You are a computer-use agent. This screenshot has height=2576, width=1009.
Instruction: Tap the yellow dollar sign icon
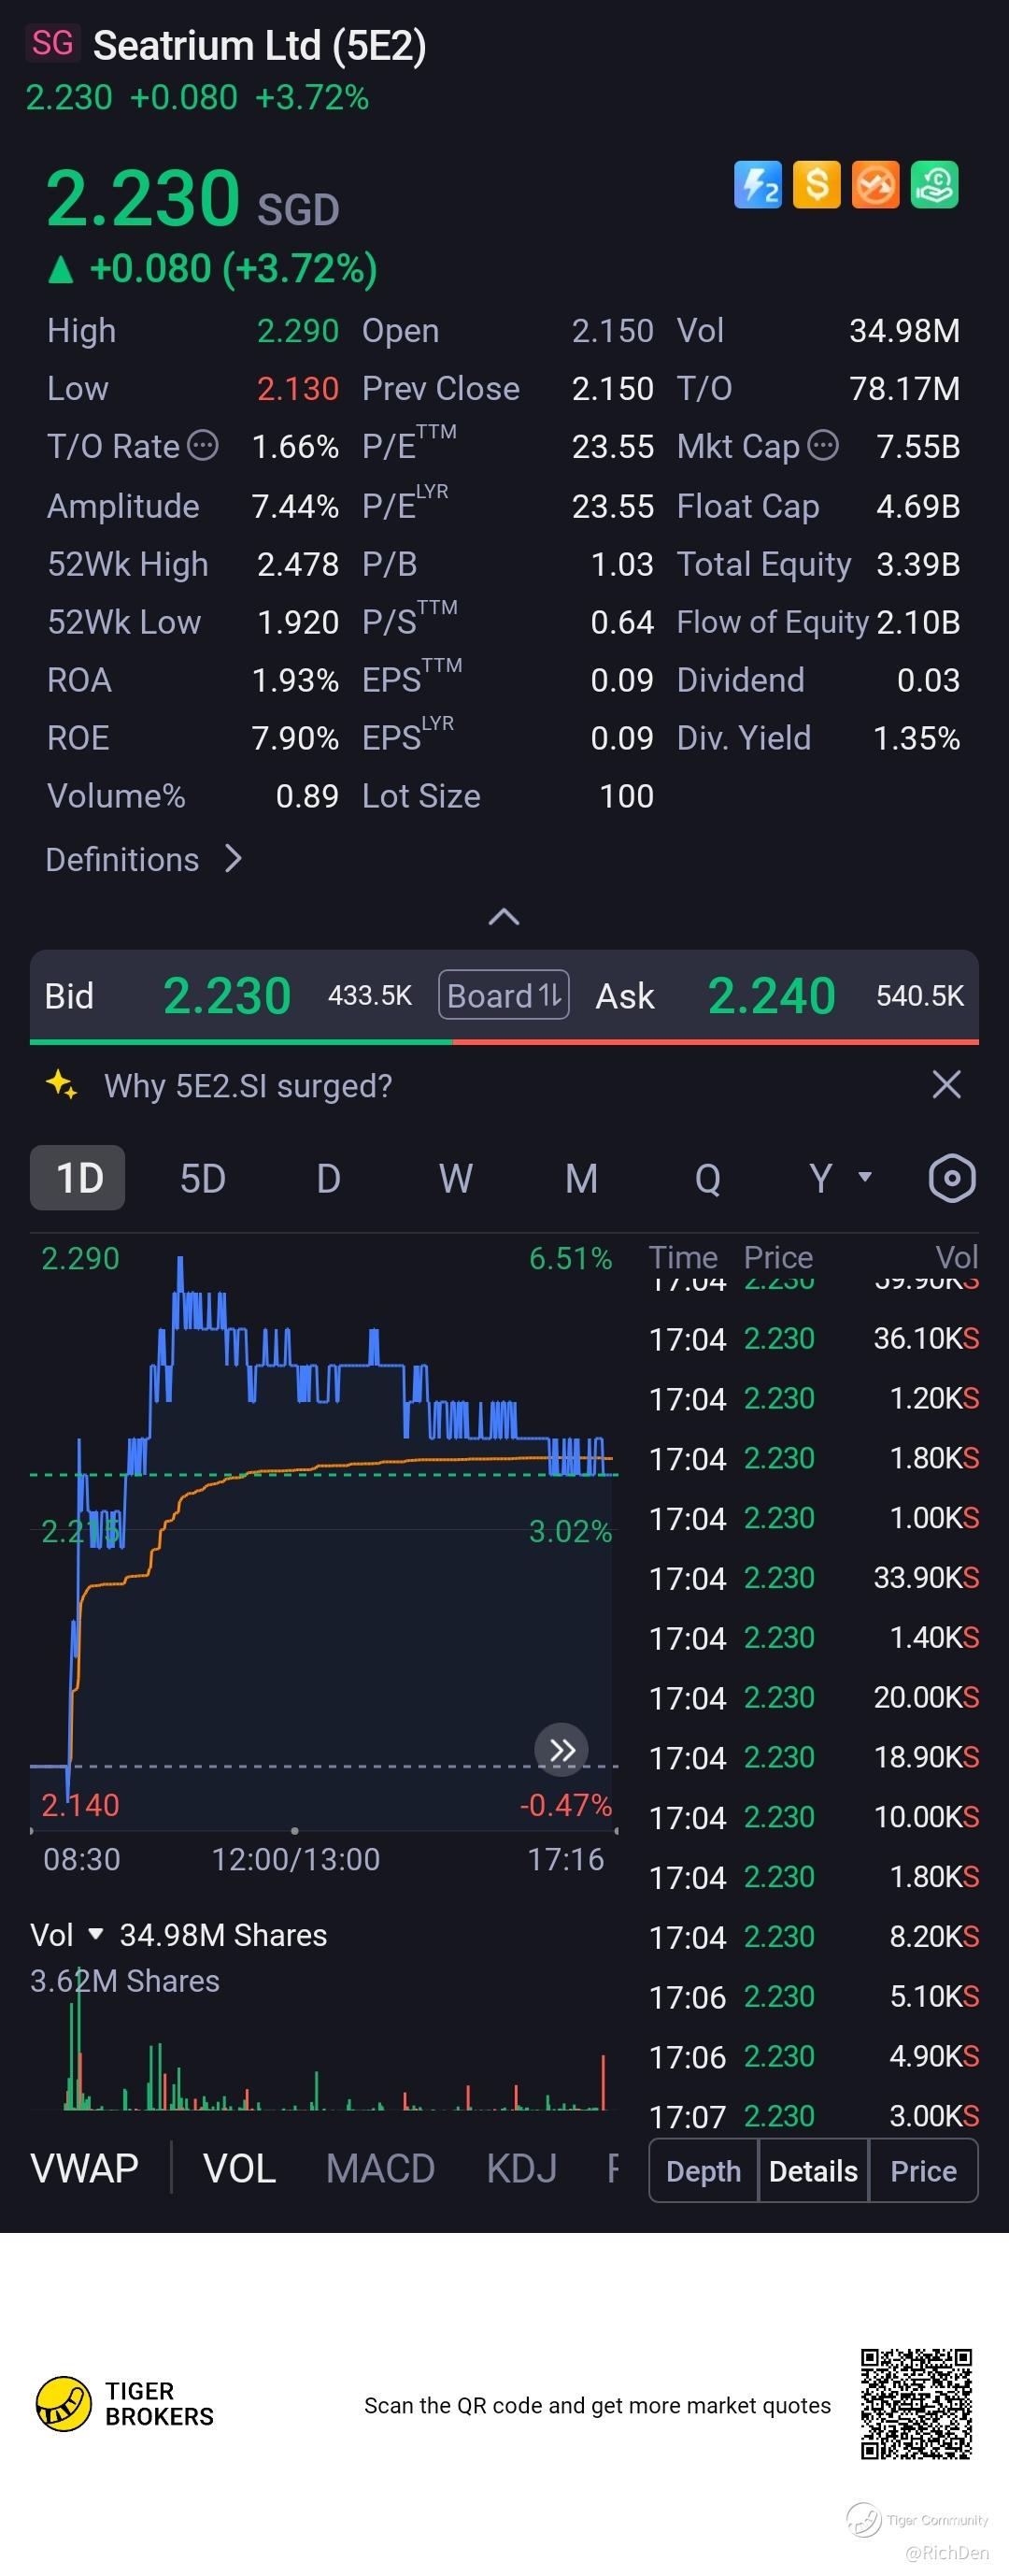click(x=817, y=185)
